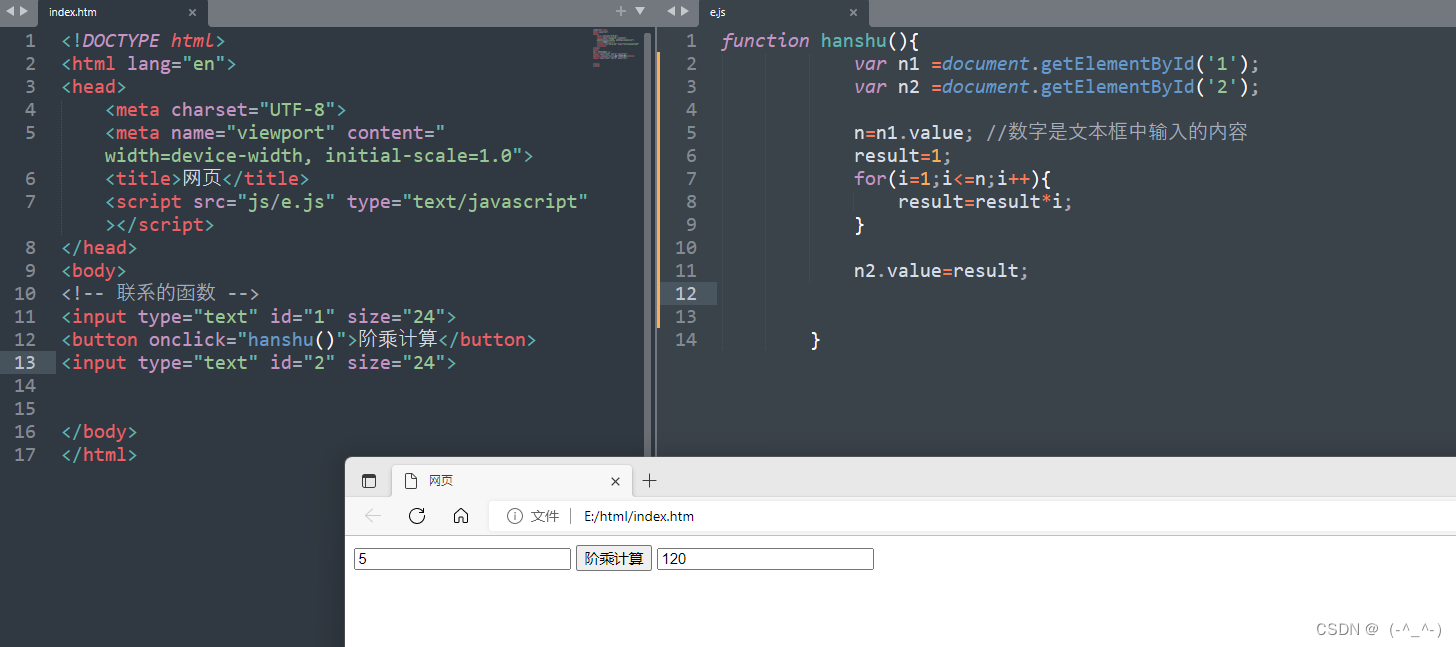1456x647 pixels.
Task: Open a new browser tab with plus icon
Action: 650,481
